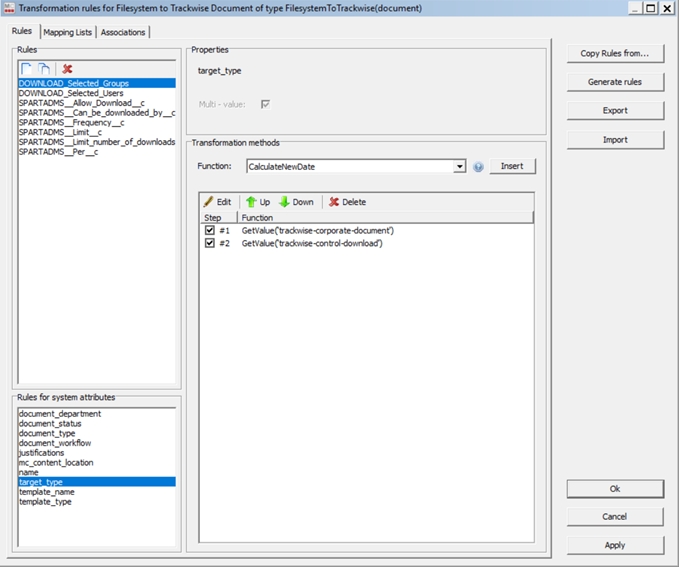Click the new rule icon in Rules toolbar
Screen dimensions: 679x567
(x=27, y=68)
